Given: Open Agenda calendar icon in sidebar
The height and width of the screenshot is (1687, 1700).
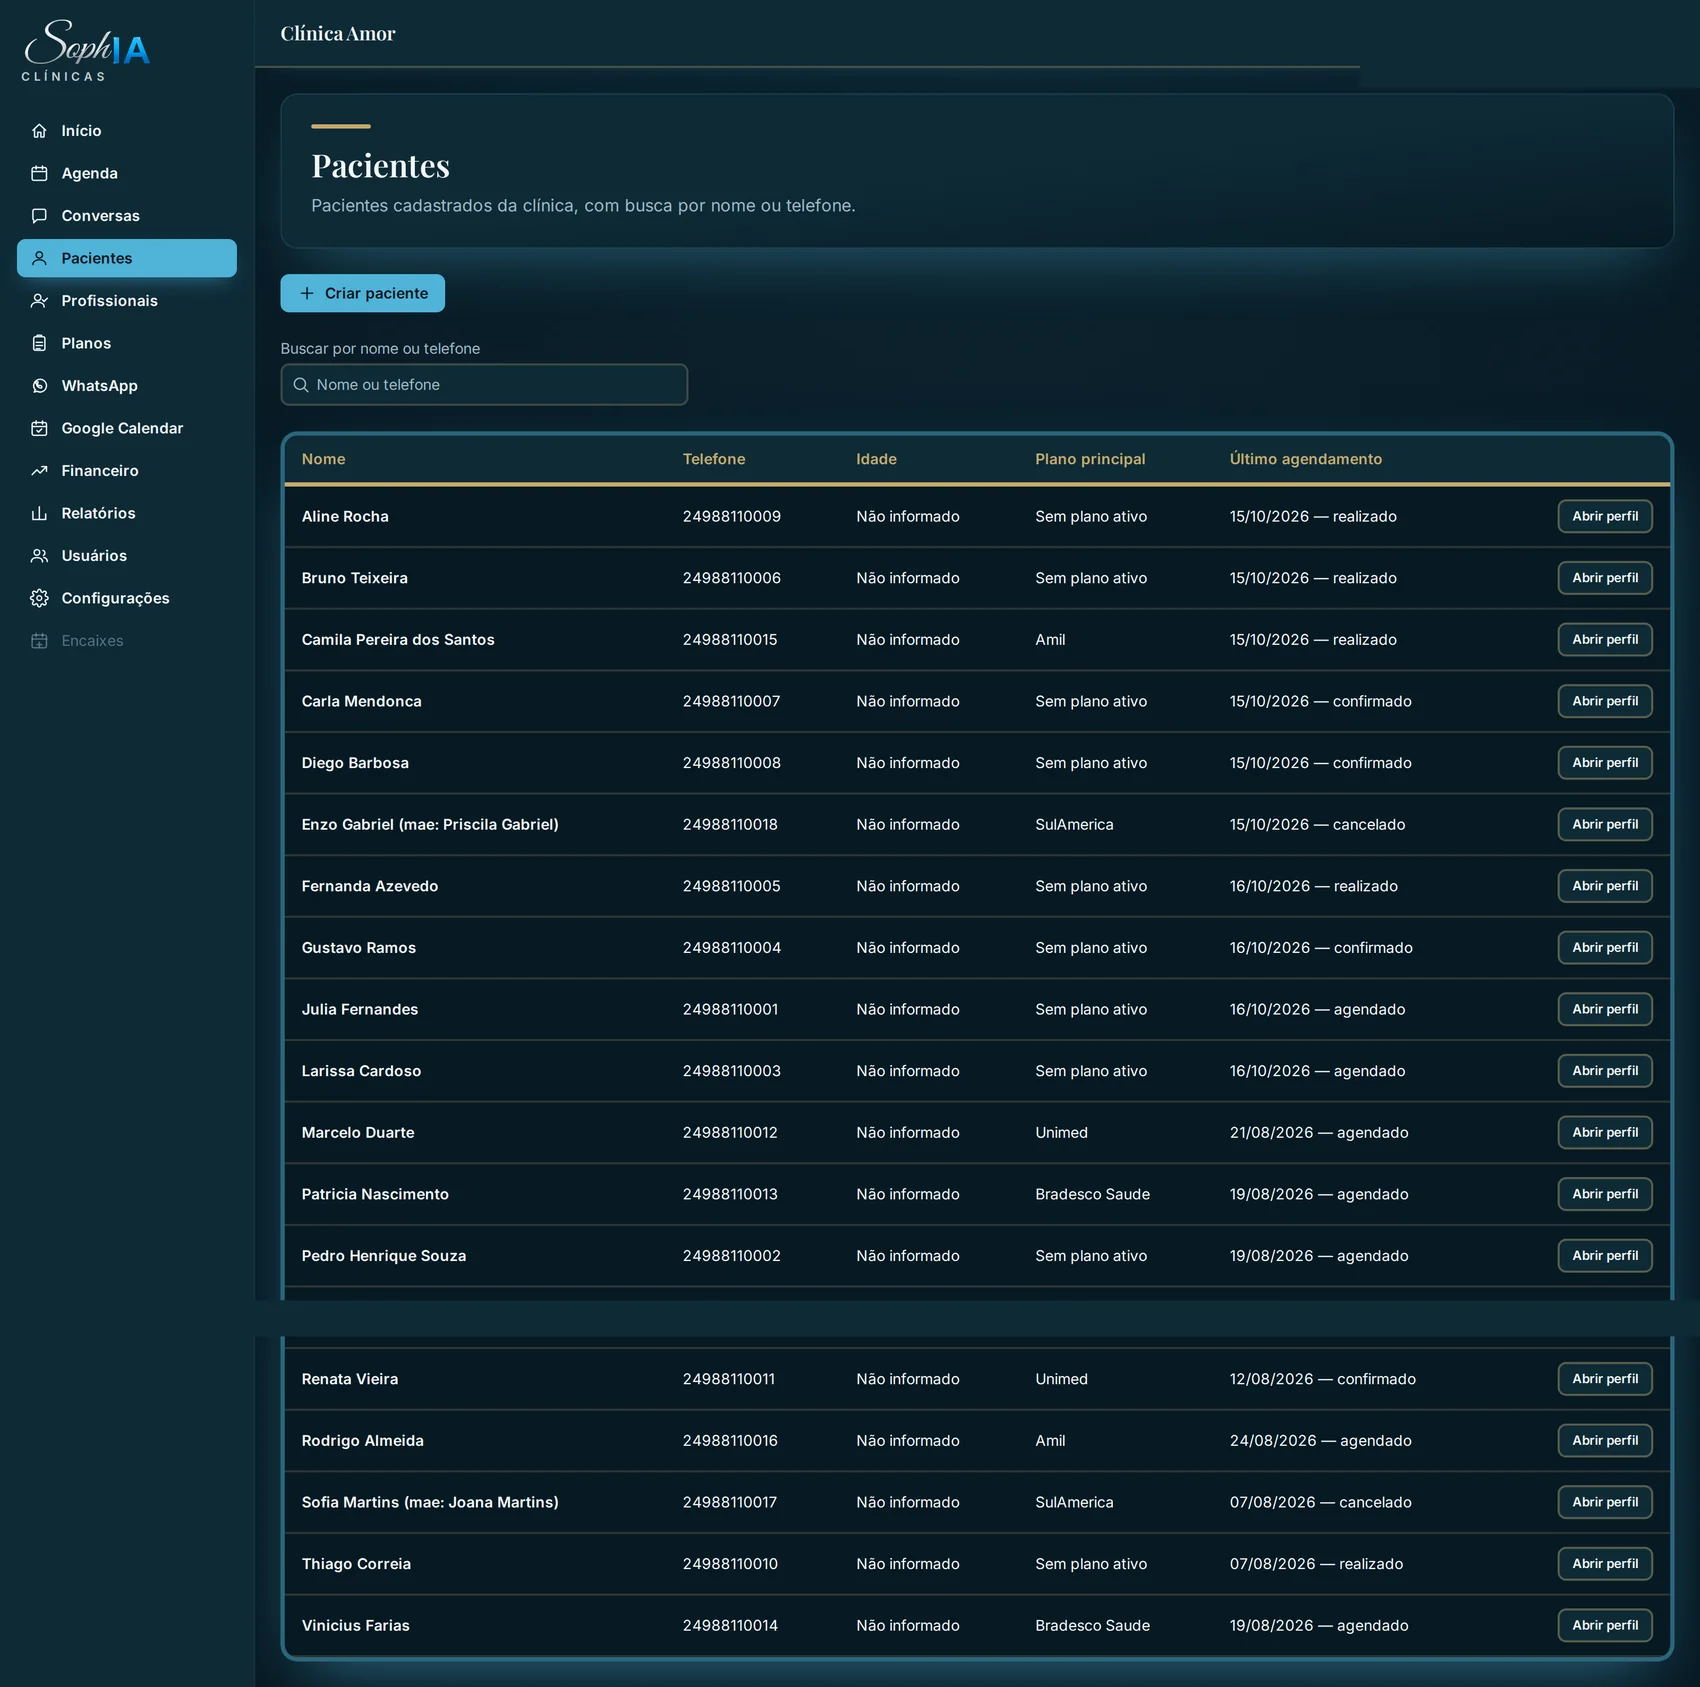Looking at the screenshot, I should [x=39, y=173].
